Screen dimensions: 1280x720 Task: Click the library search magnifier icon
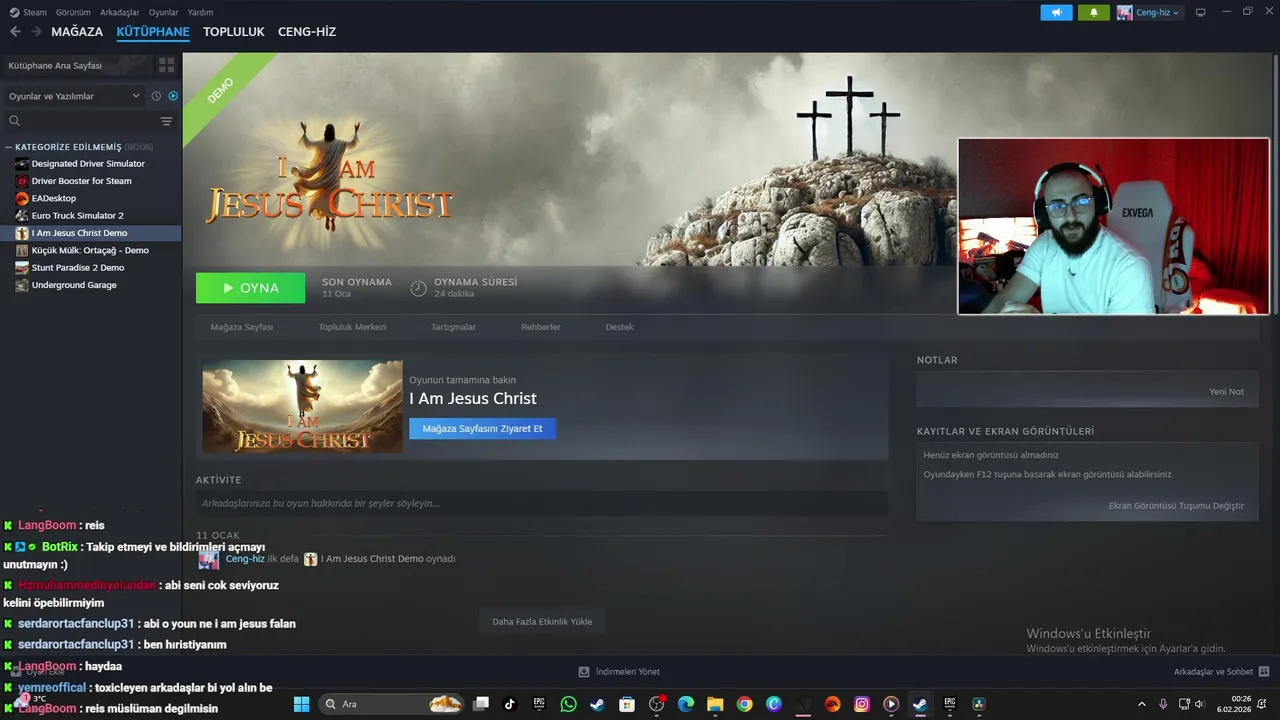click(14, 121)
